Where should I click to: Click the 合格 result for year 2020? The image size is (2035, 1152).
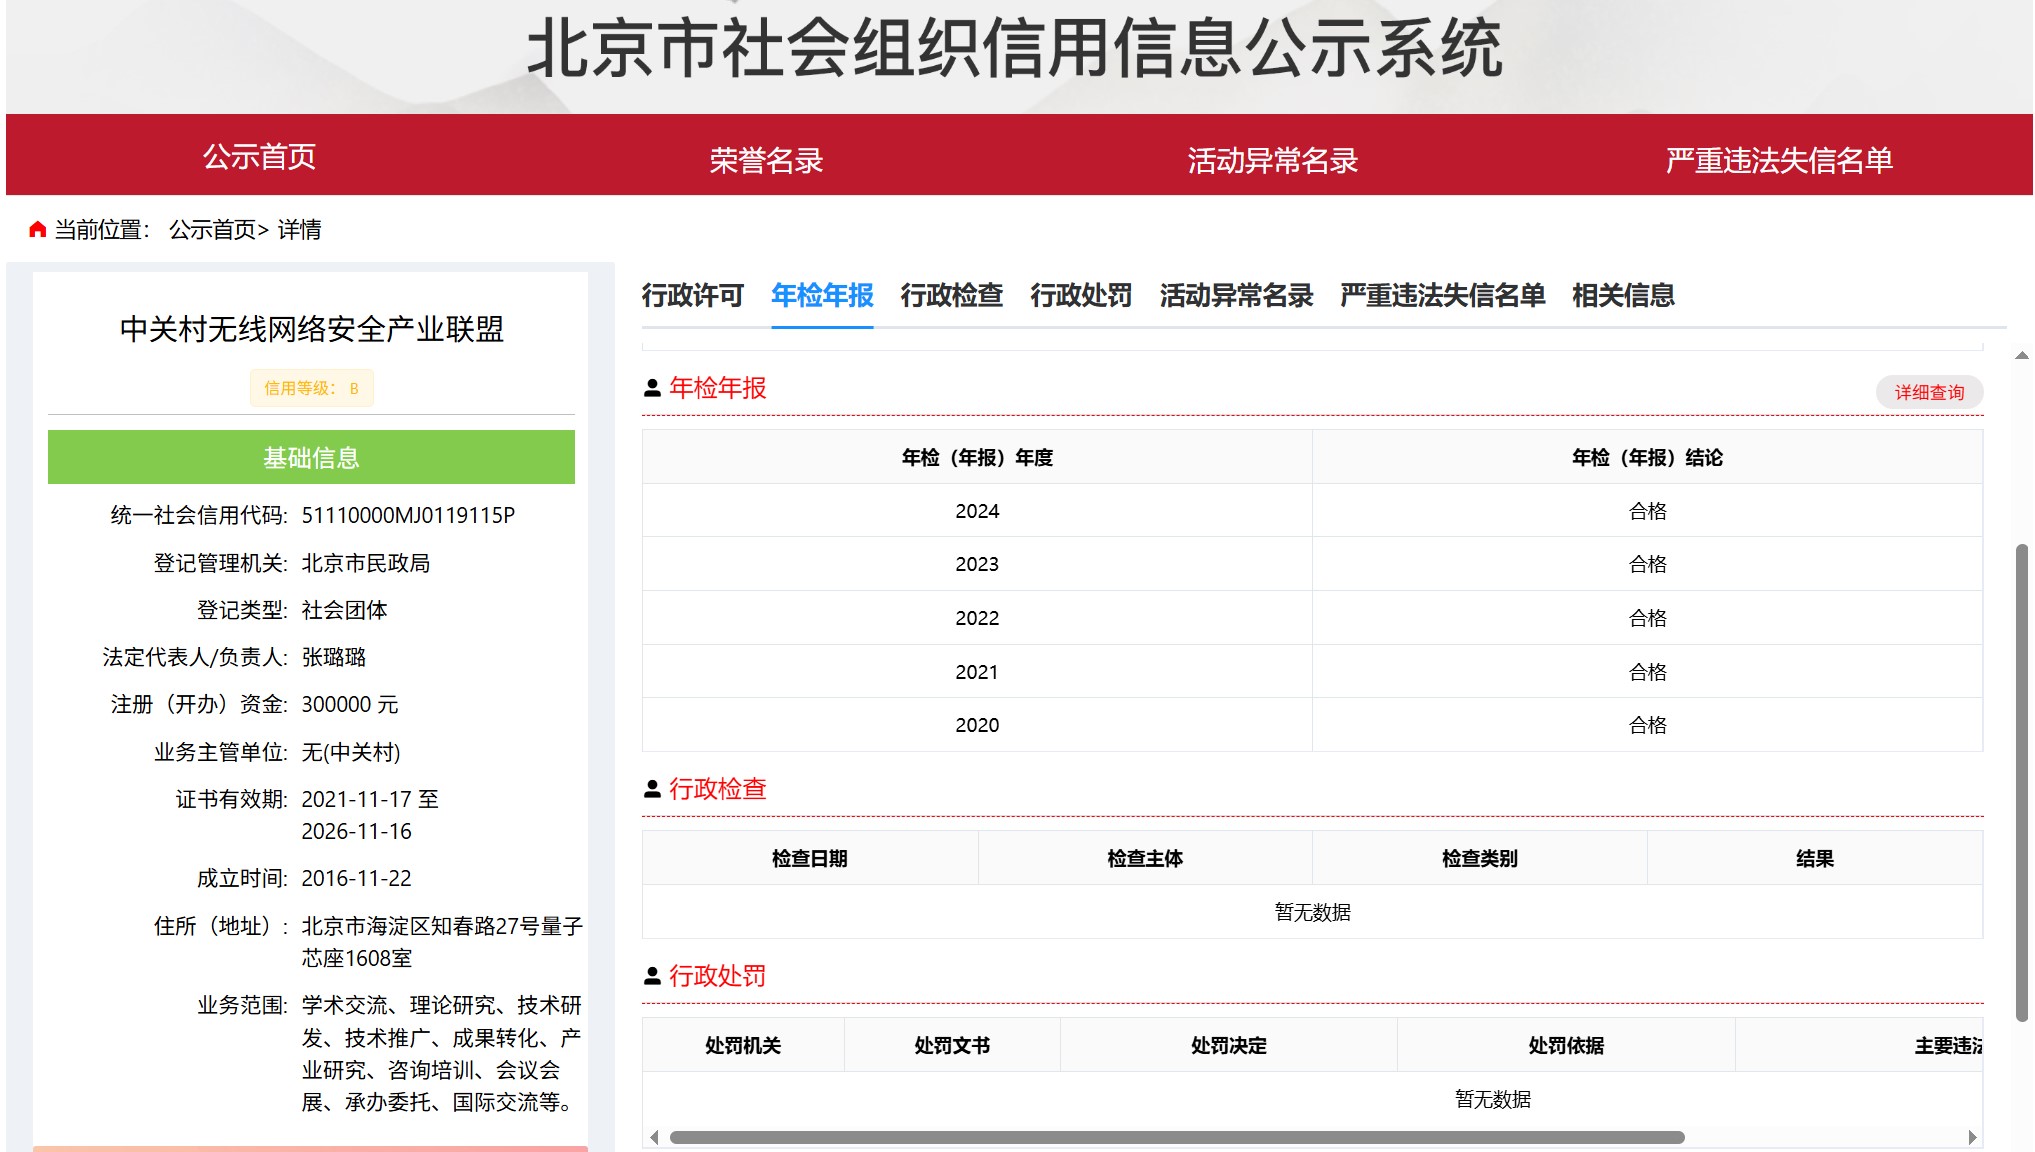point(1647,725)
